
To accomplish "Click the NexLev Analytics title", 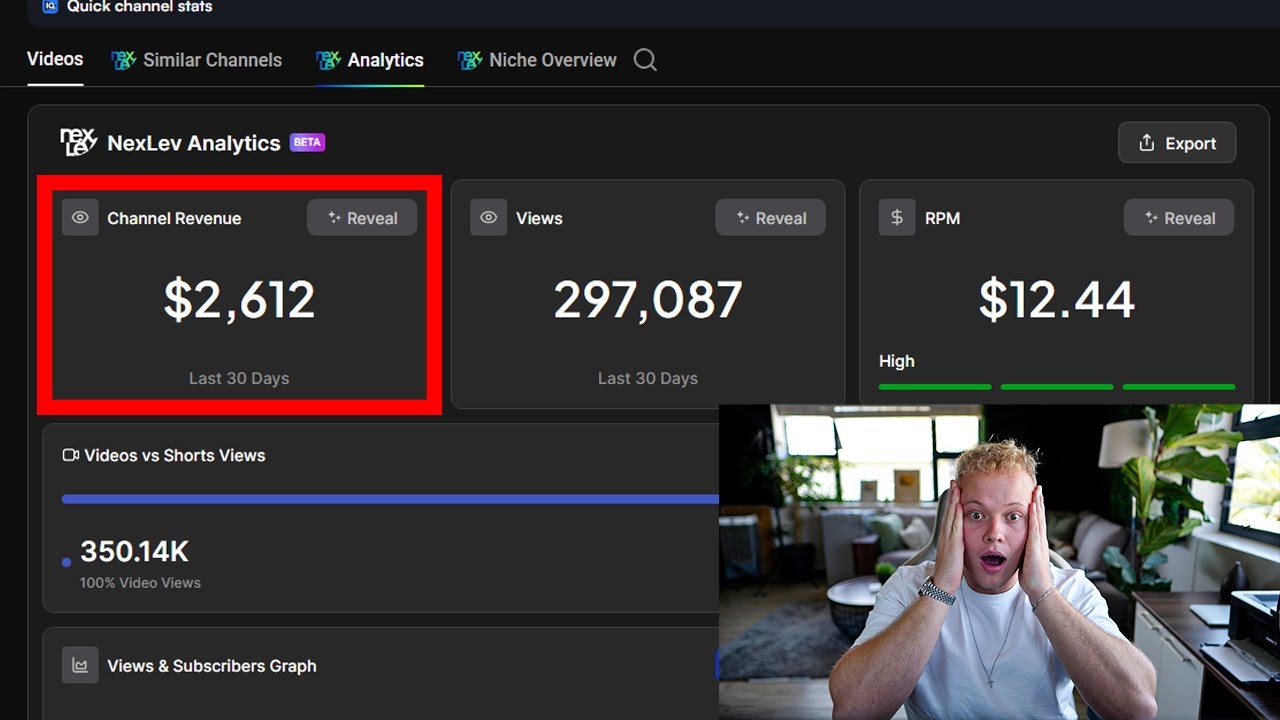I will [194, 143].
